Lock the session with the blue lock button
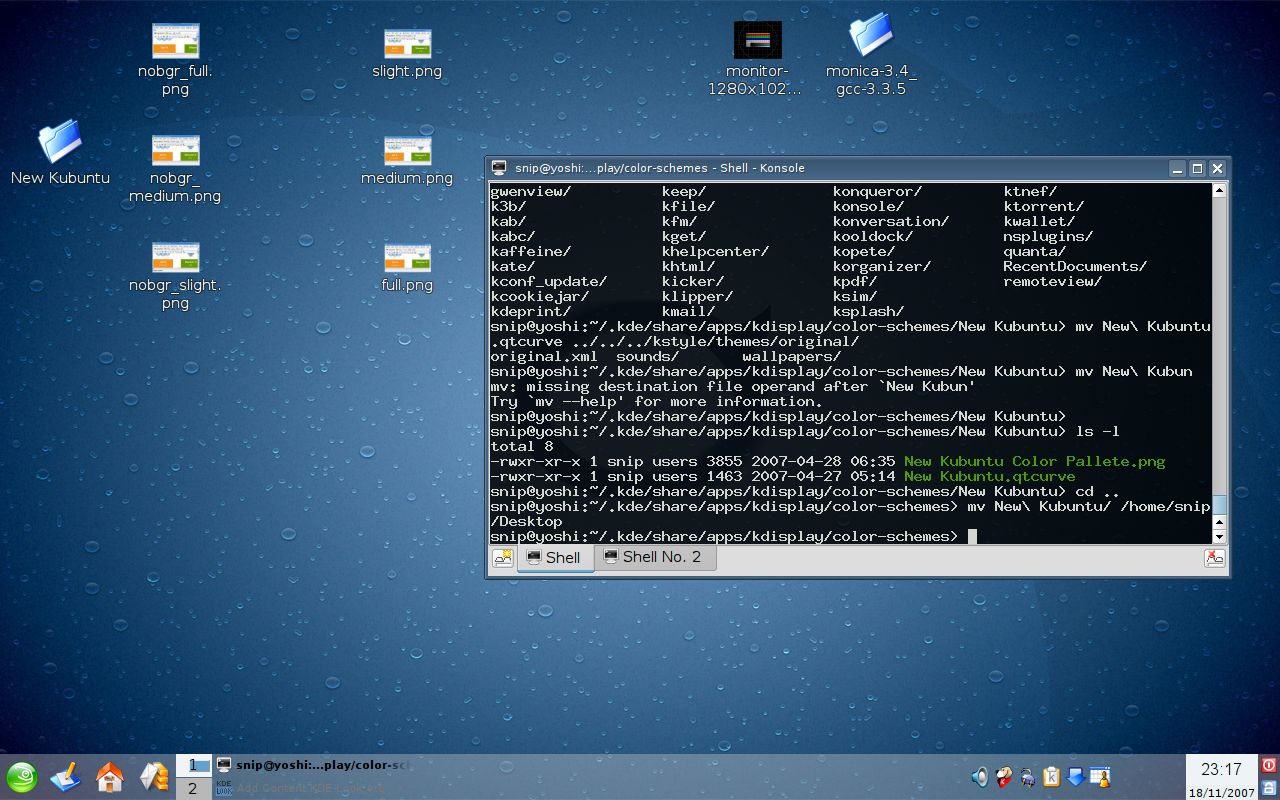 point(1269,788)
